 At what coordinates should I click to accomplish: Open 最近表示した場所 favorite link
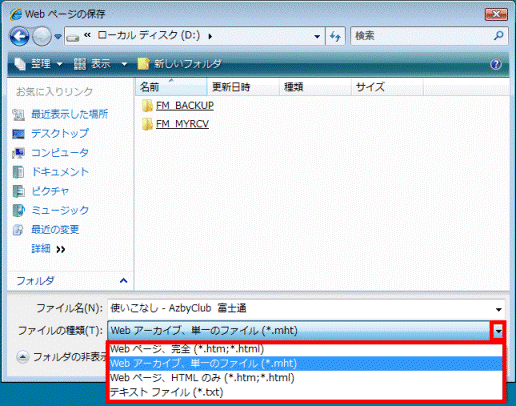(70, 114)
